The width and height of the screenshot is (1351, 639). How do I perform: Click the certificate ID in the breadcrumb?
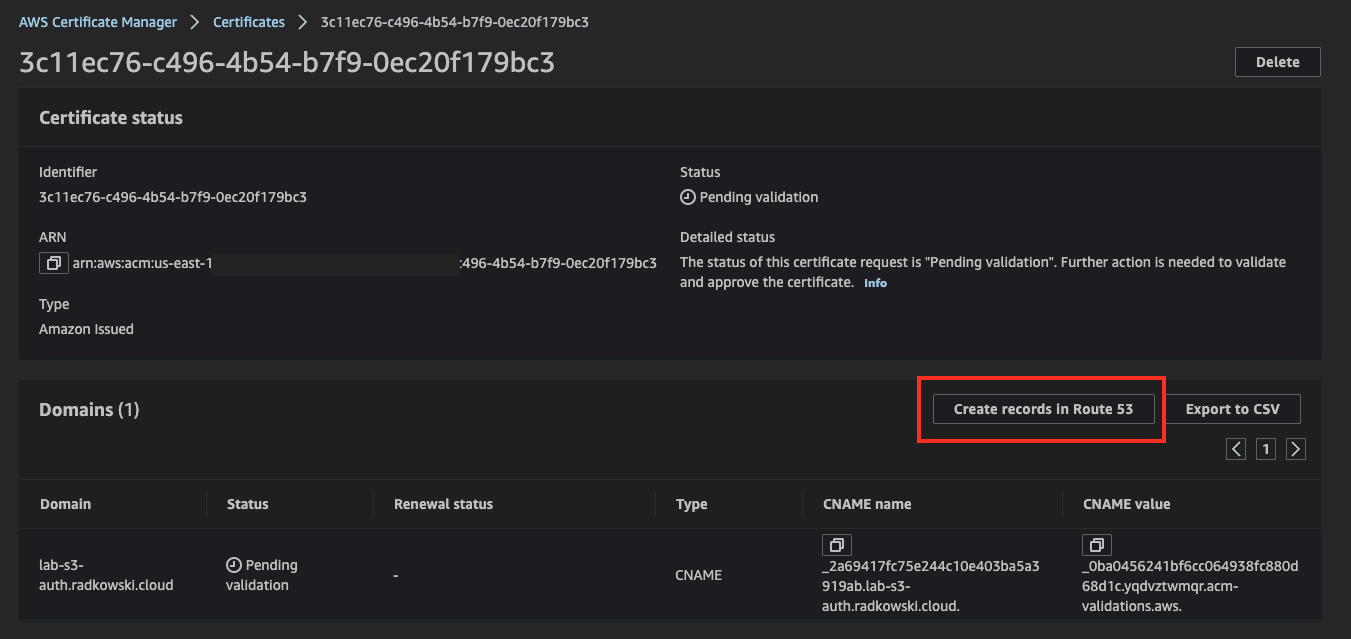tap(455, 22)
